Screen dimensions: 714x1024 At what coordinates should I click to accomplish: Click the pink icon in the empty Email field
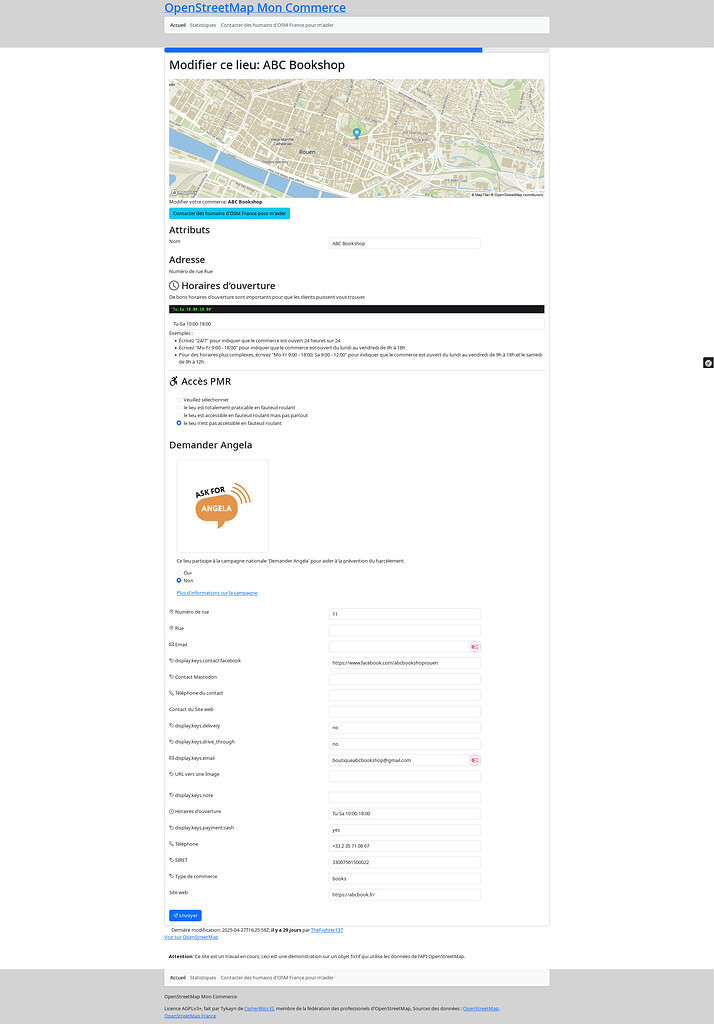[475, 647]
